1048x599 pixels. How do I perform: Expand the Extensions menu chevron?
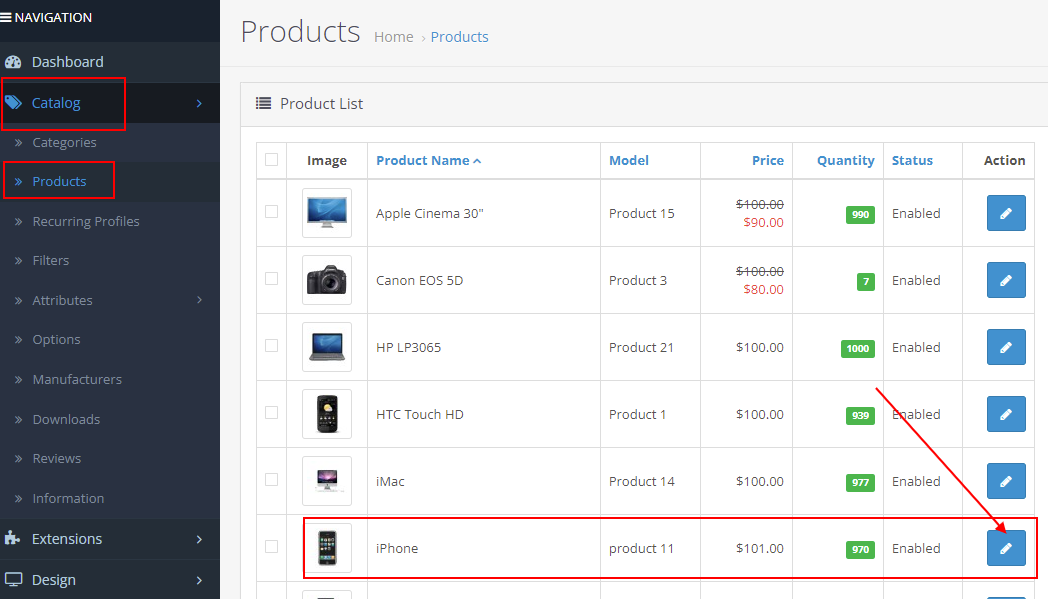coord(199,539)
